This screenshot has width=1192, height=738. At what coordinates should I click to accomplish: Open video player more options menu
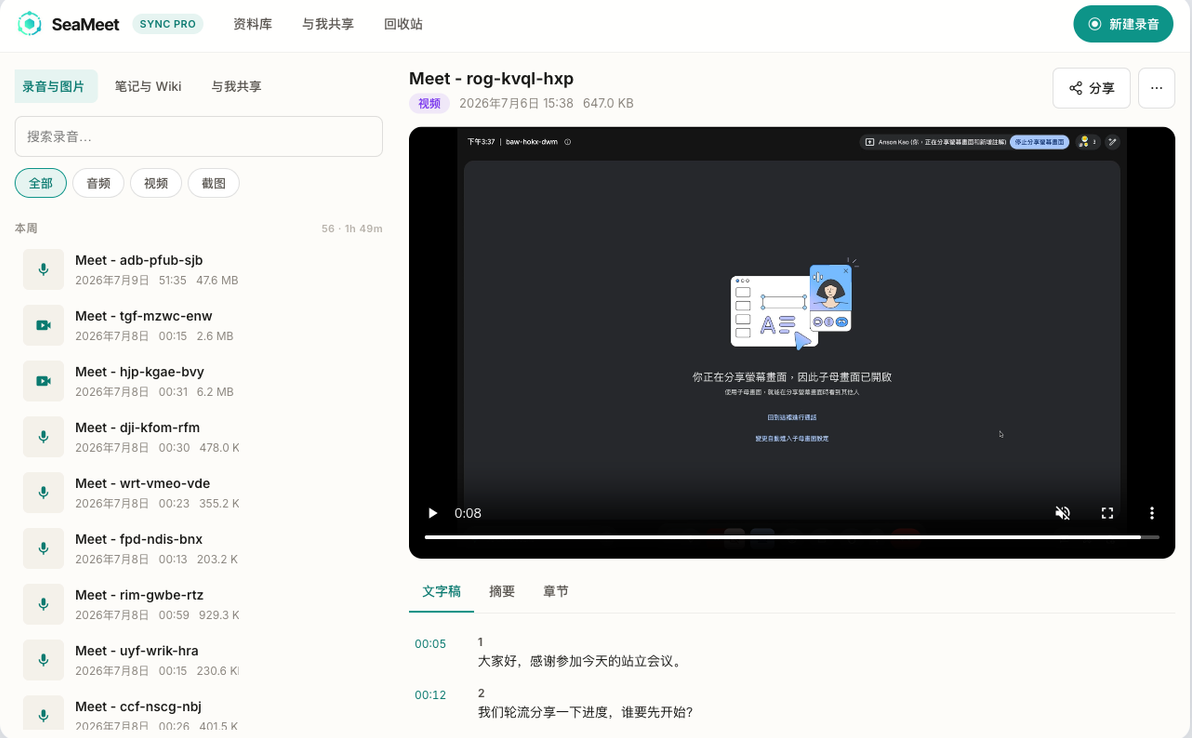pyautogui.click(x=1152, y=513)
